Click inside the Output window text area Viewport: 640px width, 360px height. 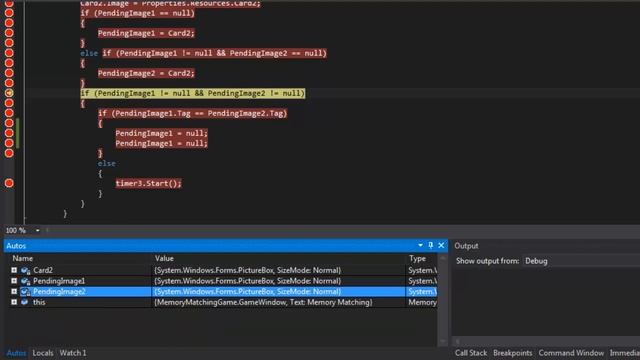click(547, 302)
